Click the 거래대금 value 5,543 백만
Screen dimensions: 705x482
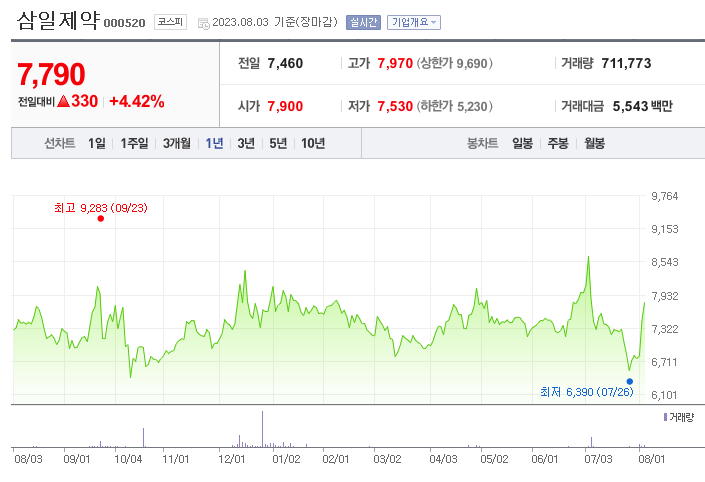[x=643, y=107]
